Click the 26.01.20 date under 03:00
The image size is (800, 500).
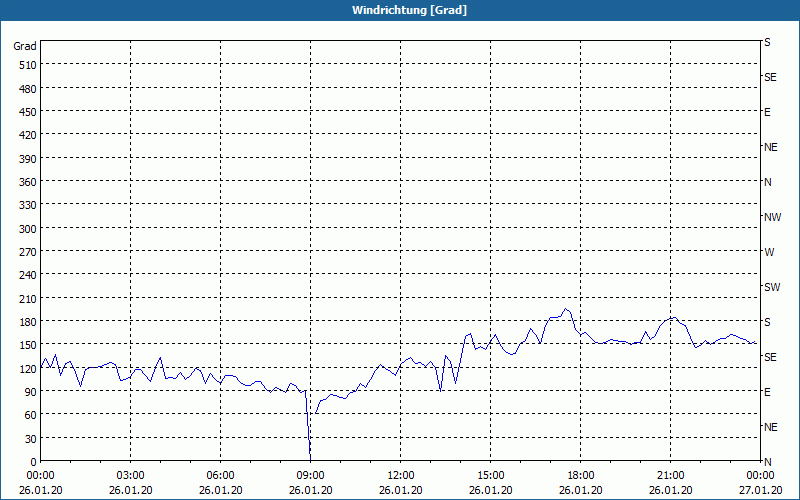pos(131,490)
